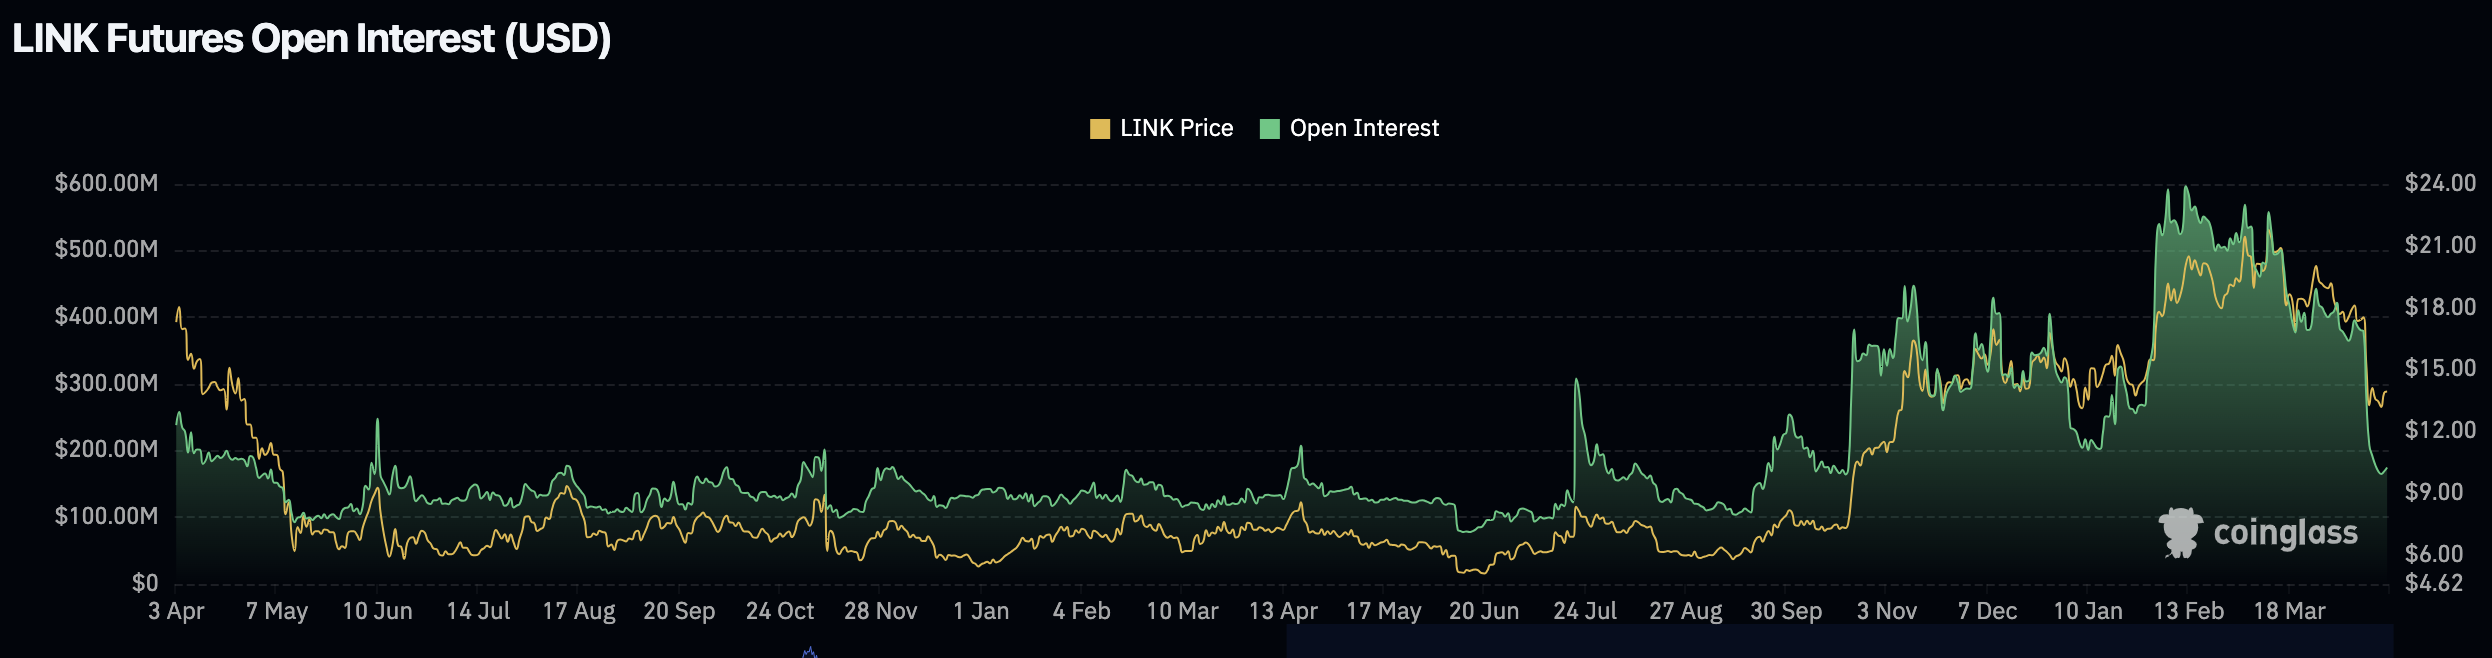
Task: Click the $9.00 price axis label
Action: pos(2434,492)
